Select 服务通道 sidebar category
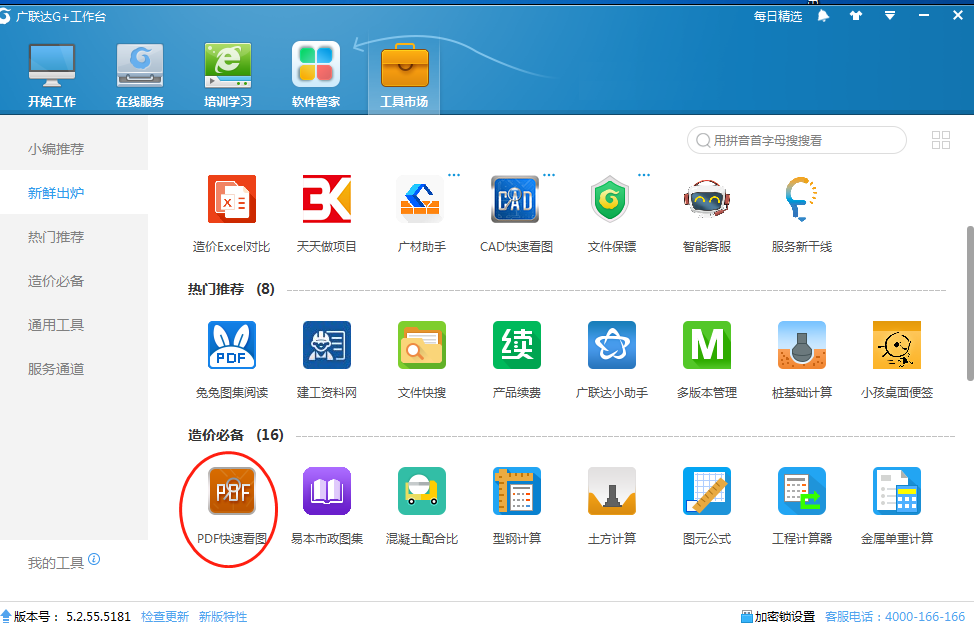The width and height of the screenshot is (974, 631). pyautogui.click(x=74, y=369)
